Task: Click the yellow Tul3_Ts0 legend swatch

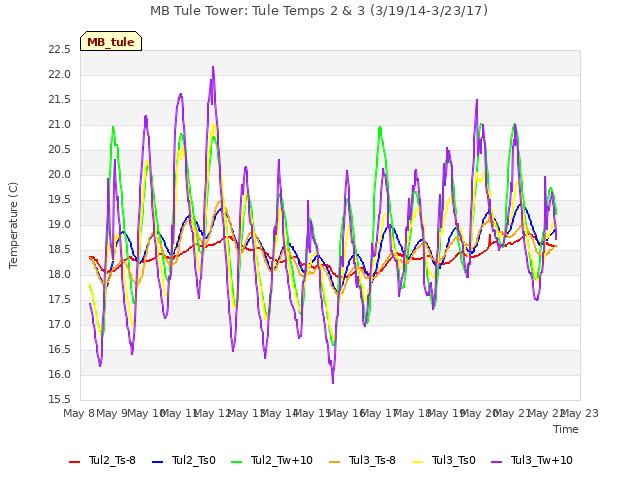Action: (x=418, y=462)
